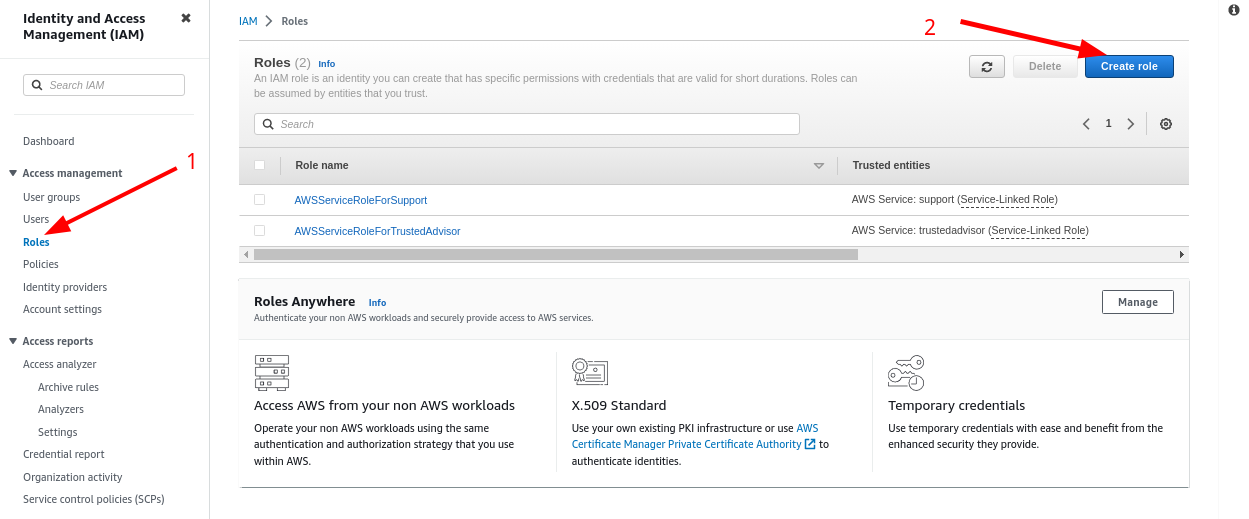Collapse the Access management section
This screenshot has width=1249, height=519.
click(13, 173)
